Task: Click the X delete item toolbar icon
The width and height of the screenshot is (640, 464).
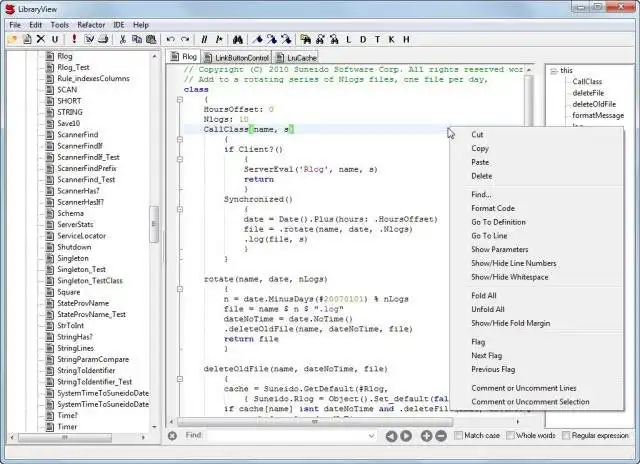Action: coord(40,39)
